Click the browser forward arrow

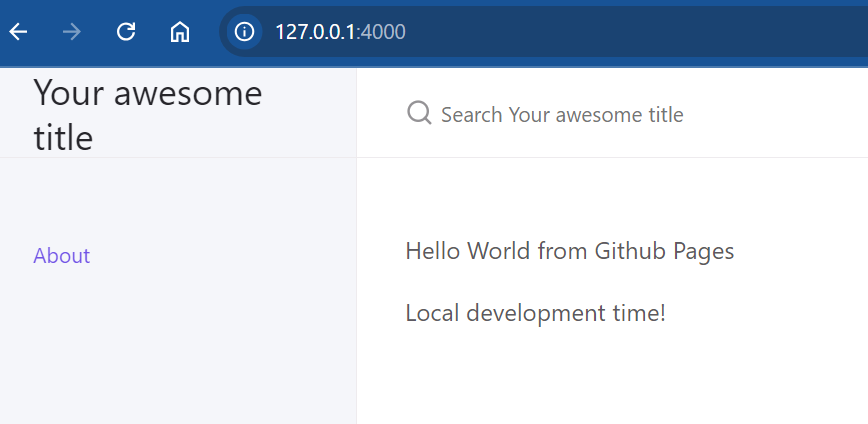click(72, 32)
